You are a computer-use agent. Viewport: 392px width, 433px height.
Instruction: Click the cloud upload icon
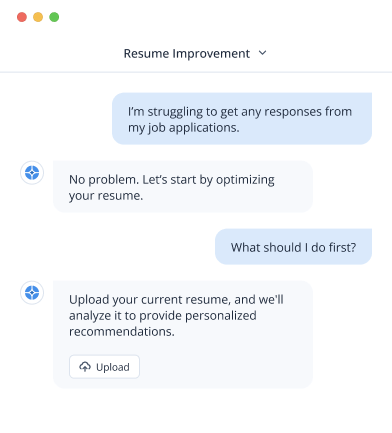point(85,367)
